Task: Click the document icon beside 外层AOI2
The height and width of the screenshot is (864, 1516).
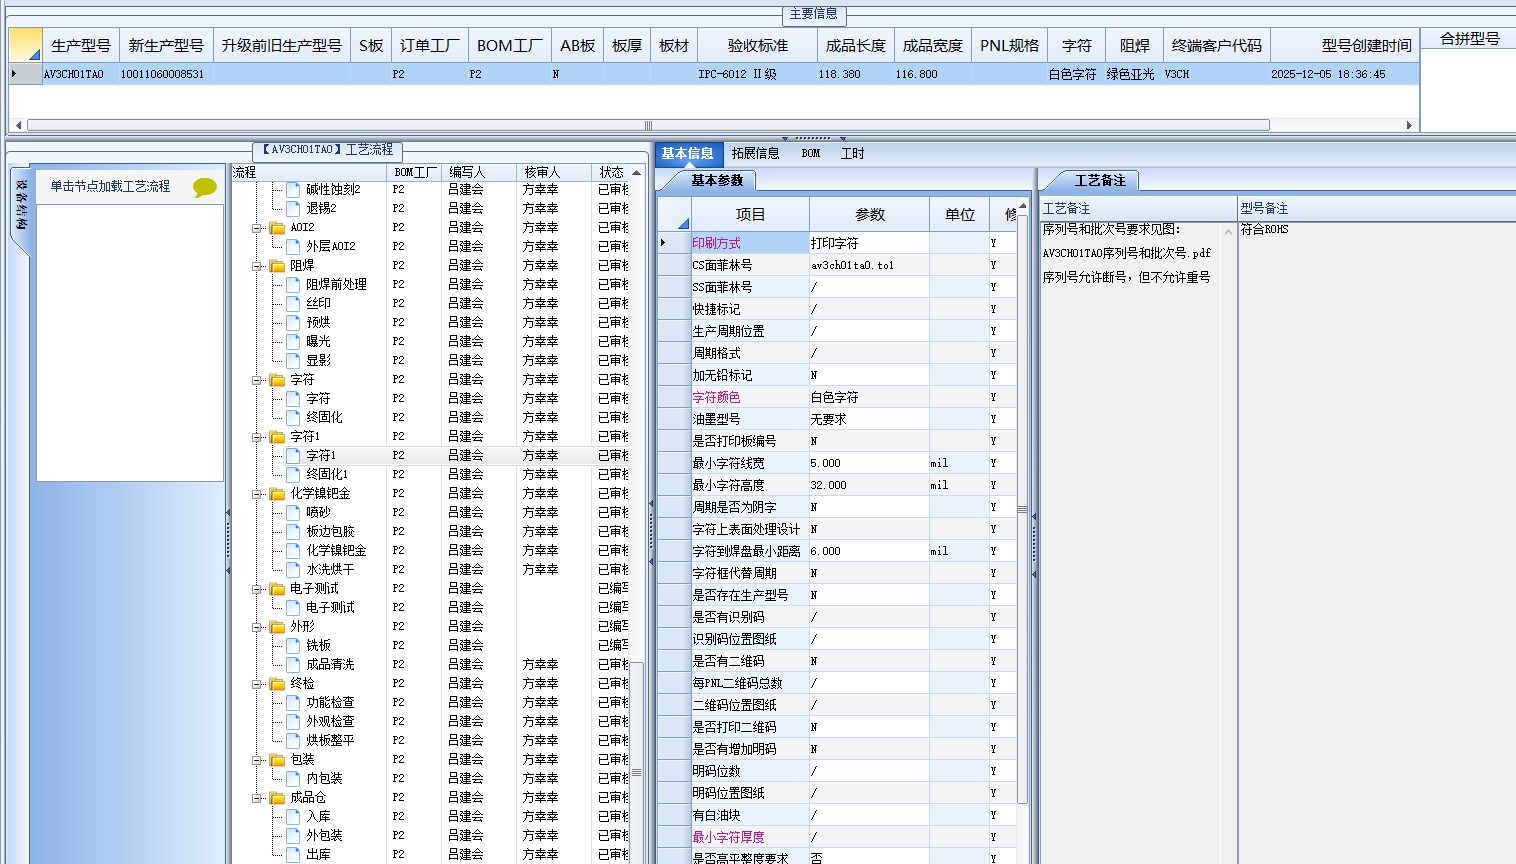Action: (293, 246)
